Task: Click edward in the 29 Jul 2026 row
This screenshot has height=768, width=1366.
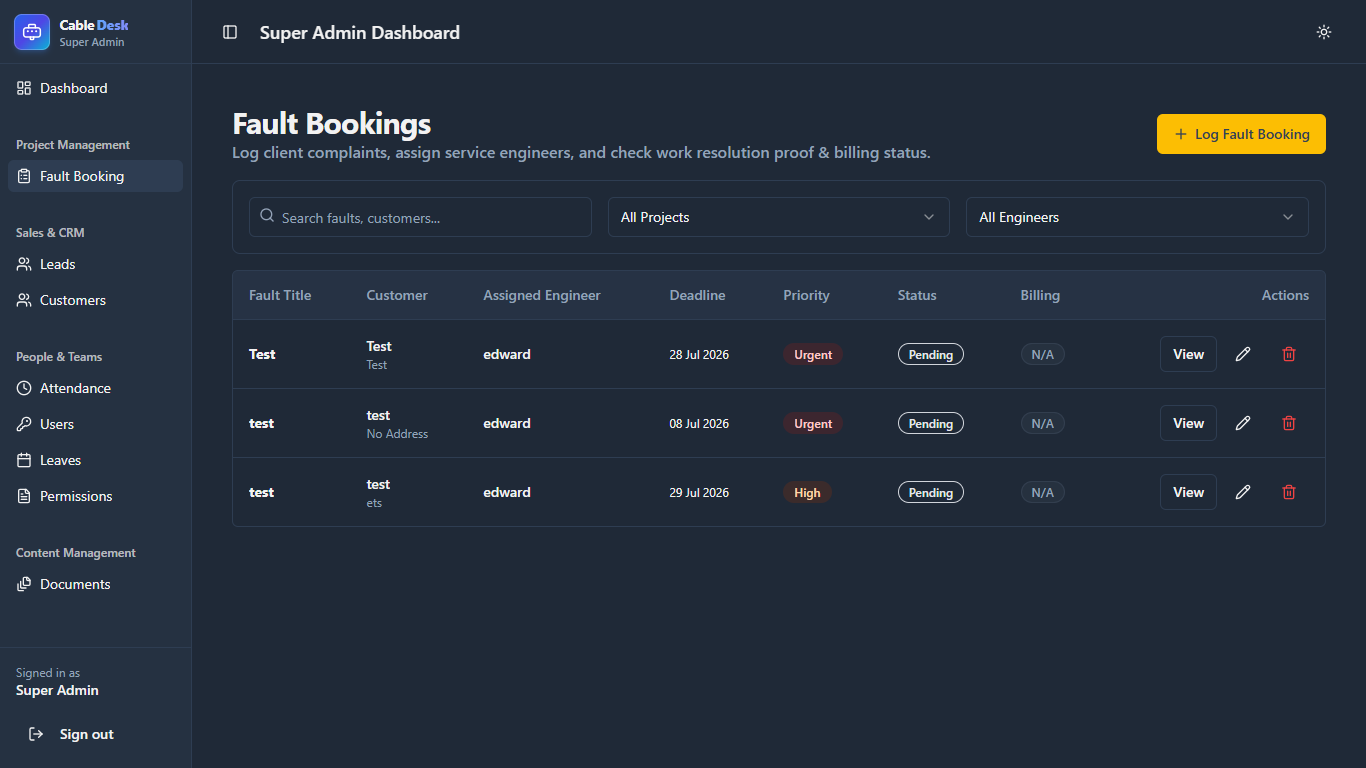Action: (507, 492)
